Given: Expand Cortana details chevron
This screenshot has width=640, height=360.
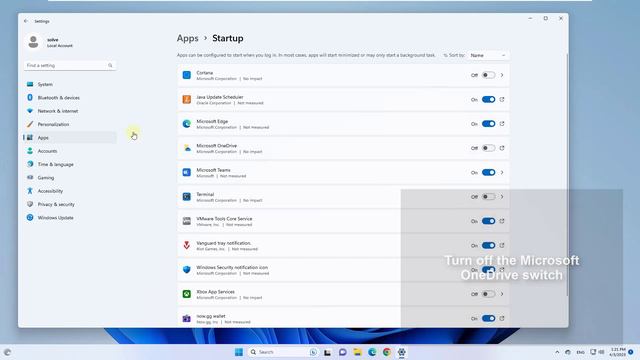Looking at the screenshot, I should [x=502, y=75].
